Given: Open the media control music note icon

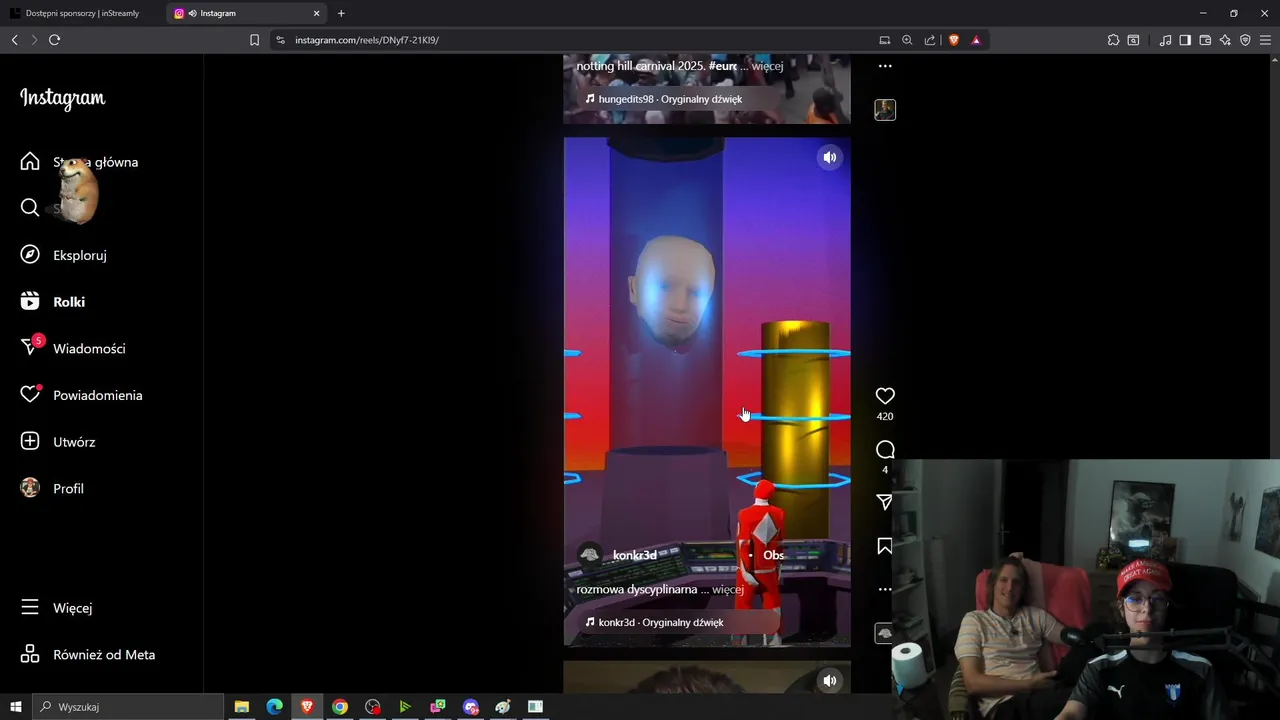Looking at the screenshot, I should click(1165, 40).
